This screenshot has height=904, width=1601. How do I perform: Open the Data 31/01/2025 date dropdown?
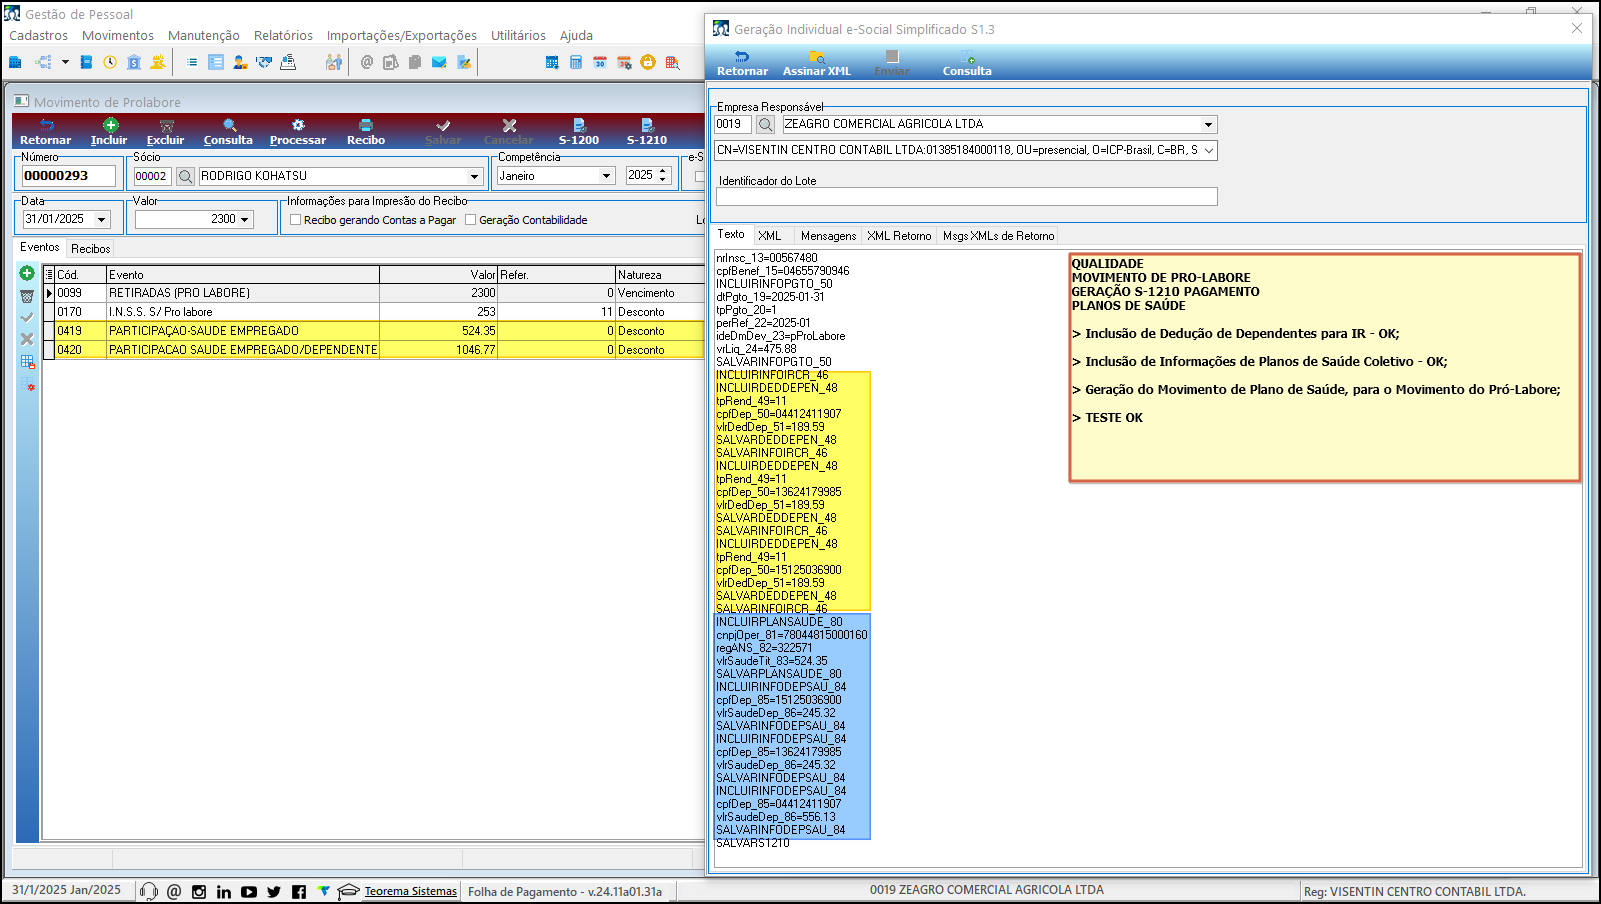101,219
